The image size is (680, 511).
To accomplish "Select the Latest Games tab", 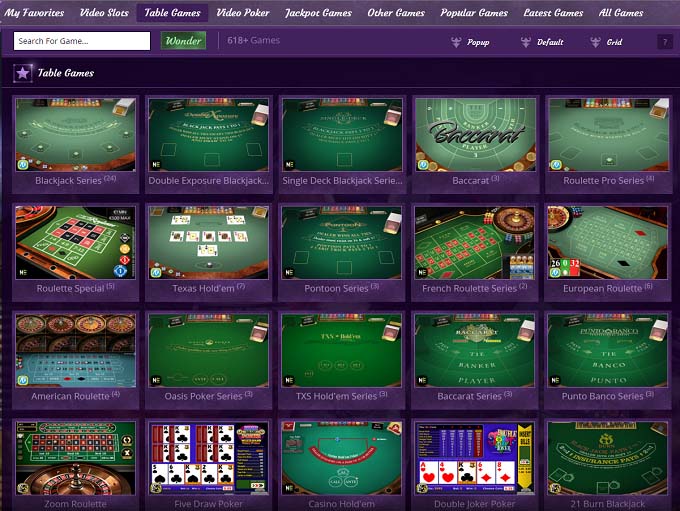I will tap(553, 13).
